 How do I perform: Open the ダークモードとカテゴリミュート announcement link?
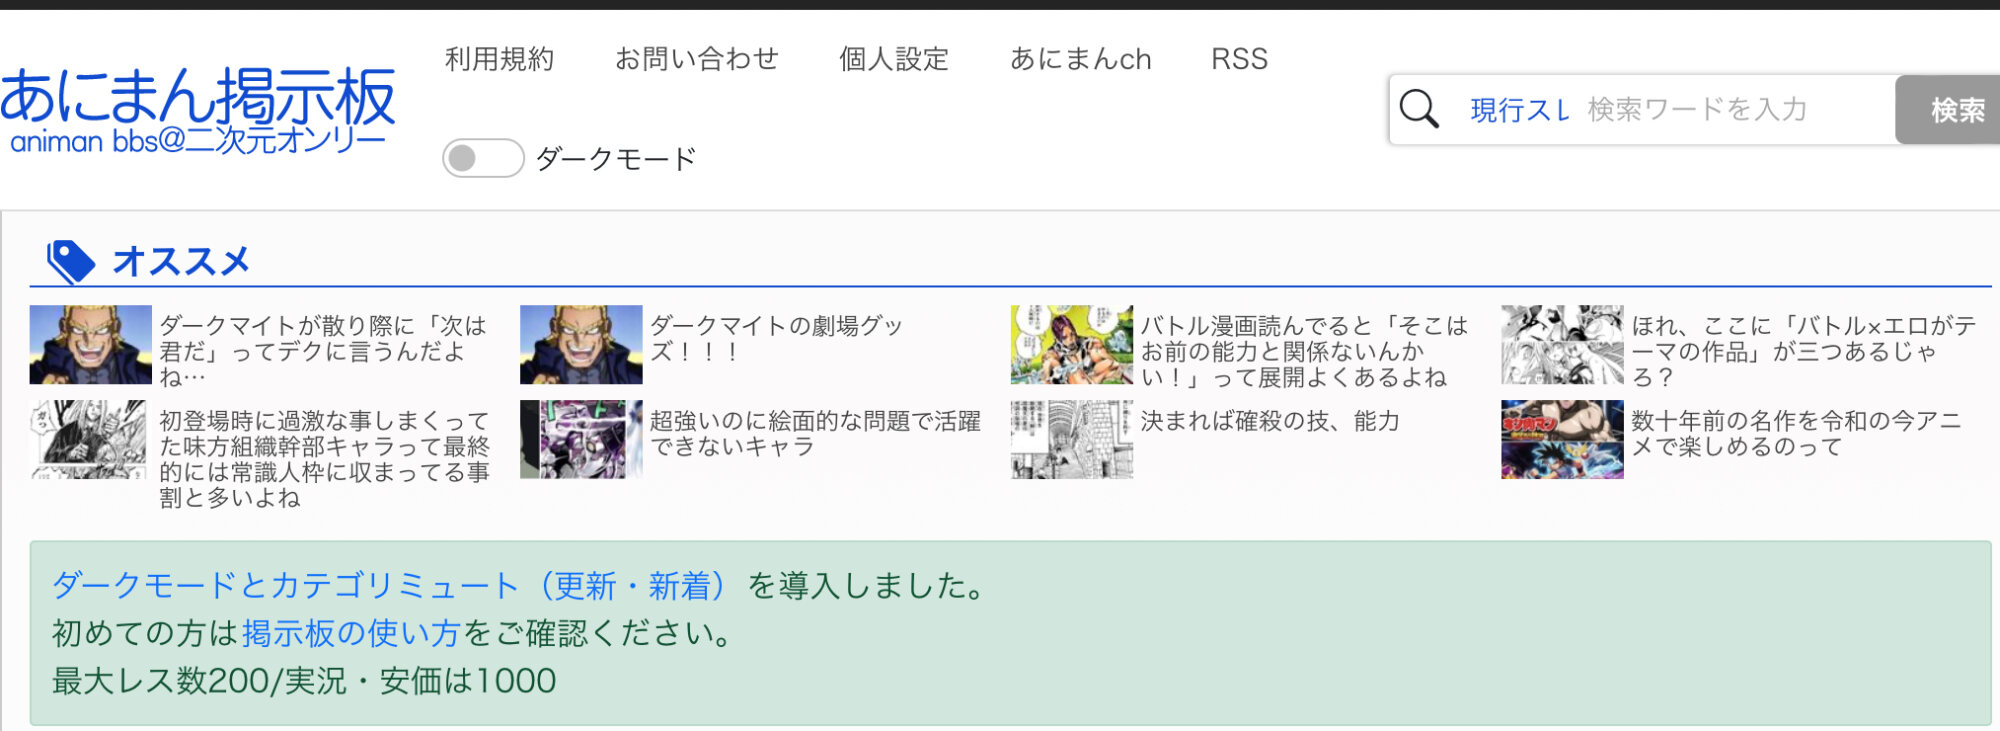click(x=389, y=586)
